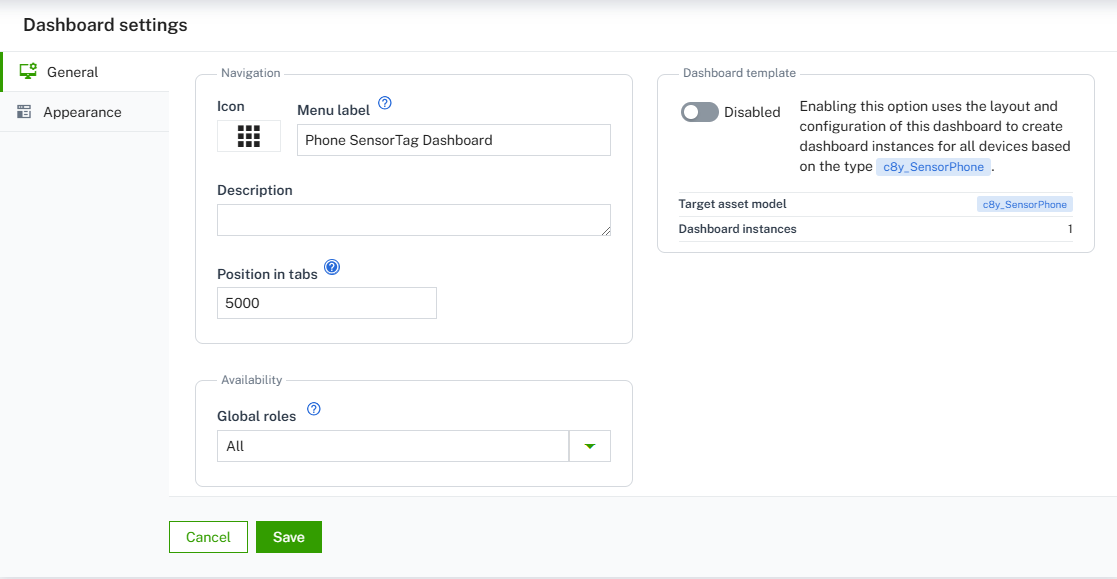Open the Global roles combo box showing All
The width and height of the screenshot is (1117, 579).
392,446
